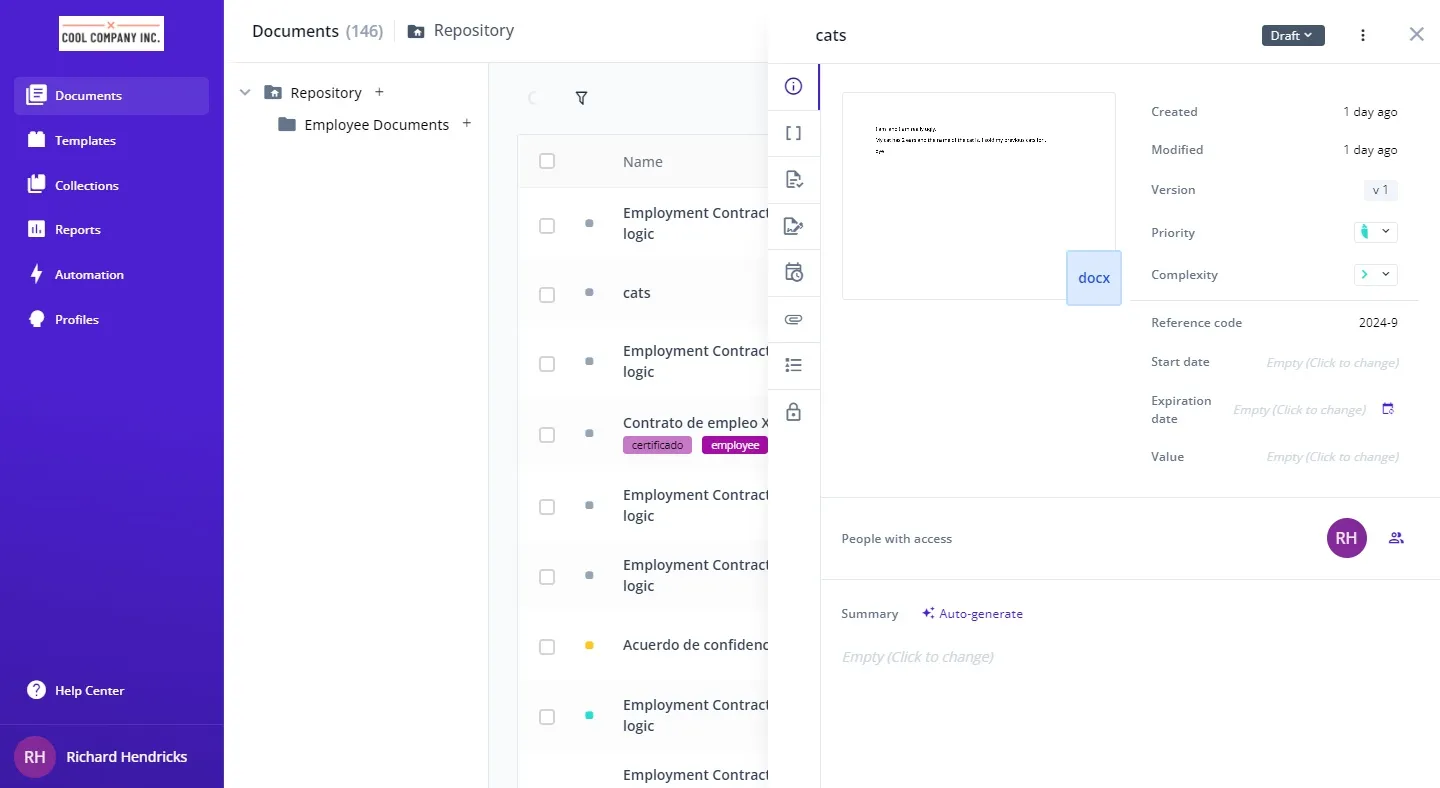Click Auto-generate summary
1440x788 pixels.
(x=972, y=614)
